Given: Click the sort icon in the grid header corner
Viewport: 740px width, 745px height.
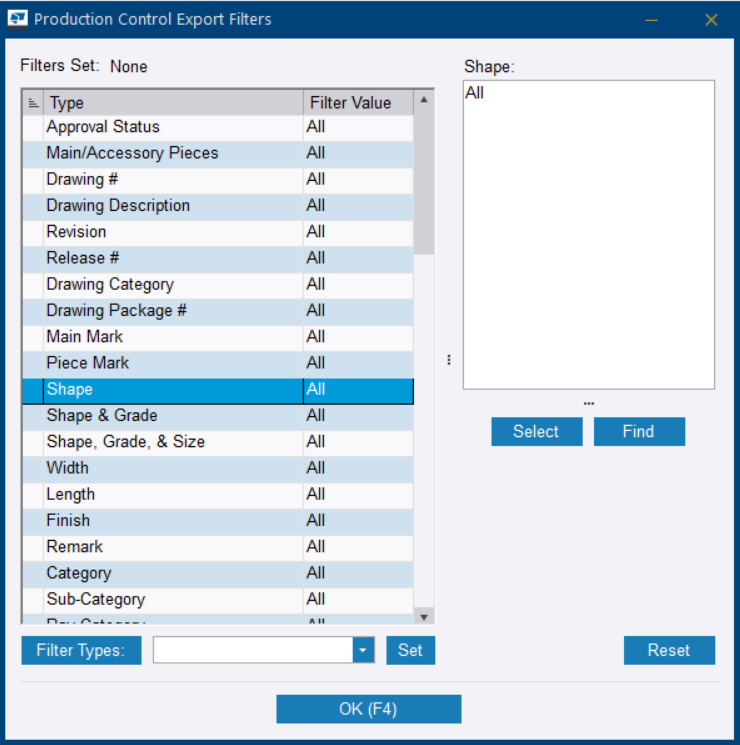Looking at the screenshot, I should [33, 103].
